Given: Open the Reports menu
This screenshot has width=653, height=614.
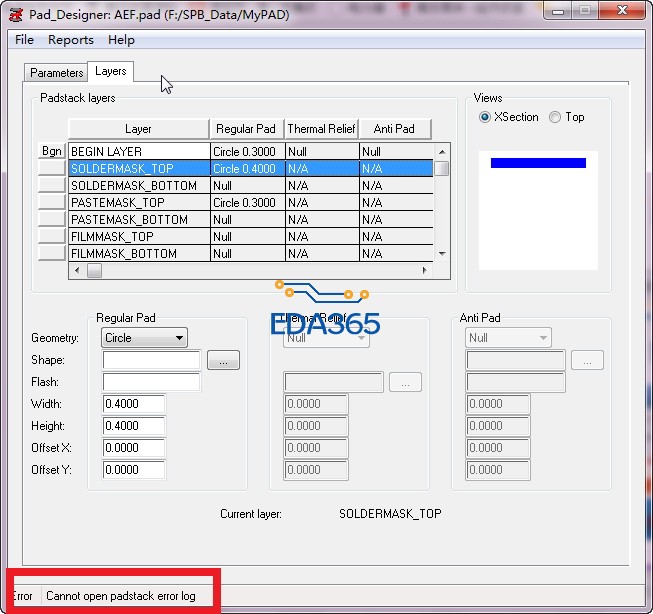Looking at the screenshot, I should [71, 40].
